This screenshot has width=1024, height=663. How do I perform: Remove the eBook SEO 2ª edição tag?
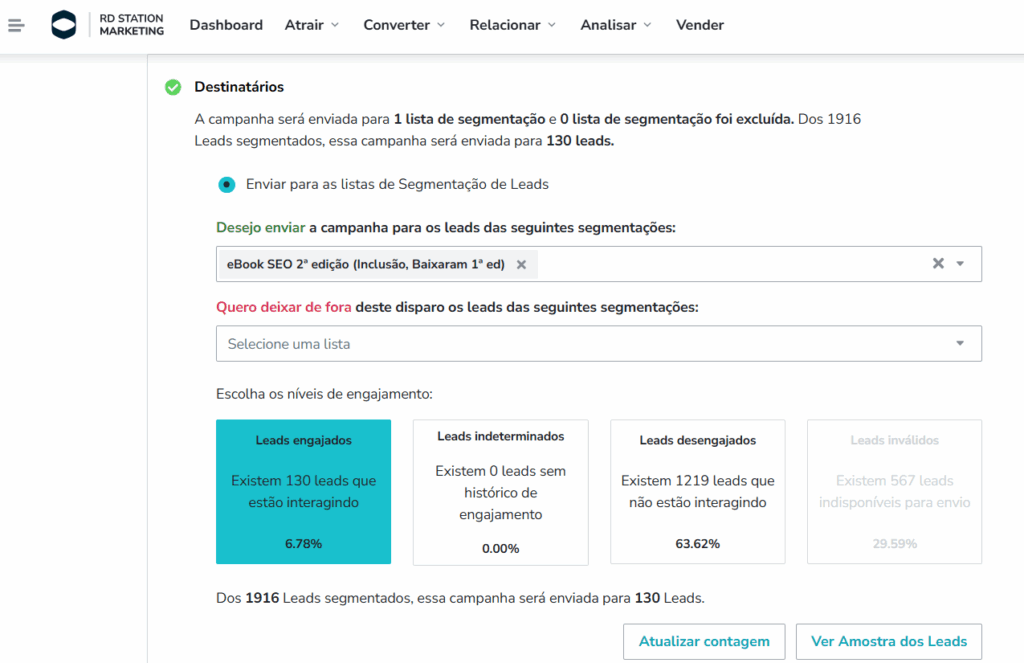tap(521, 264)
